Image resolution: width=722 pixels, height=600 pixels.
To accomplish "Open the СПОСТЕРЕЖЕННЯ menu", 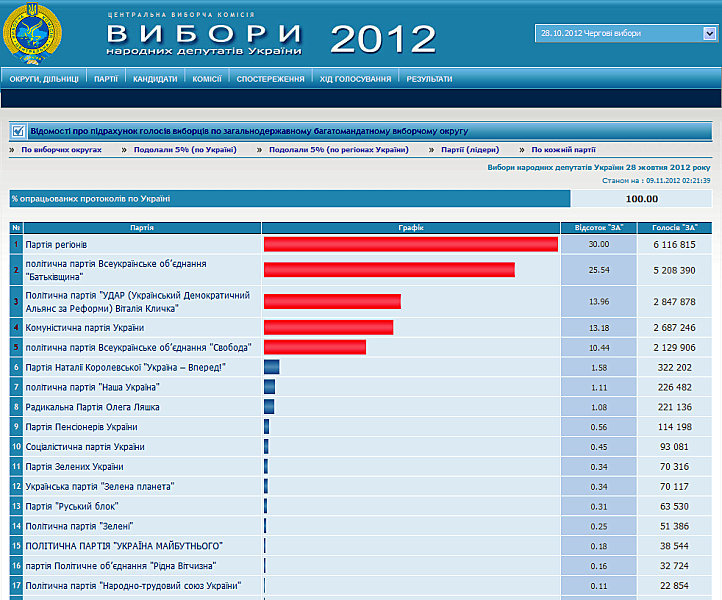I will tap(270, 79).
